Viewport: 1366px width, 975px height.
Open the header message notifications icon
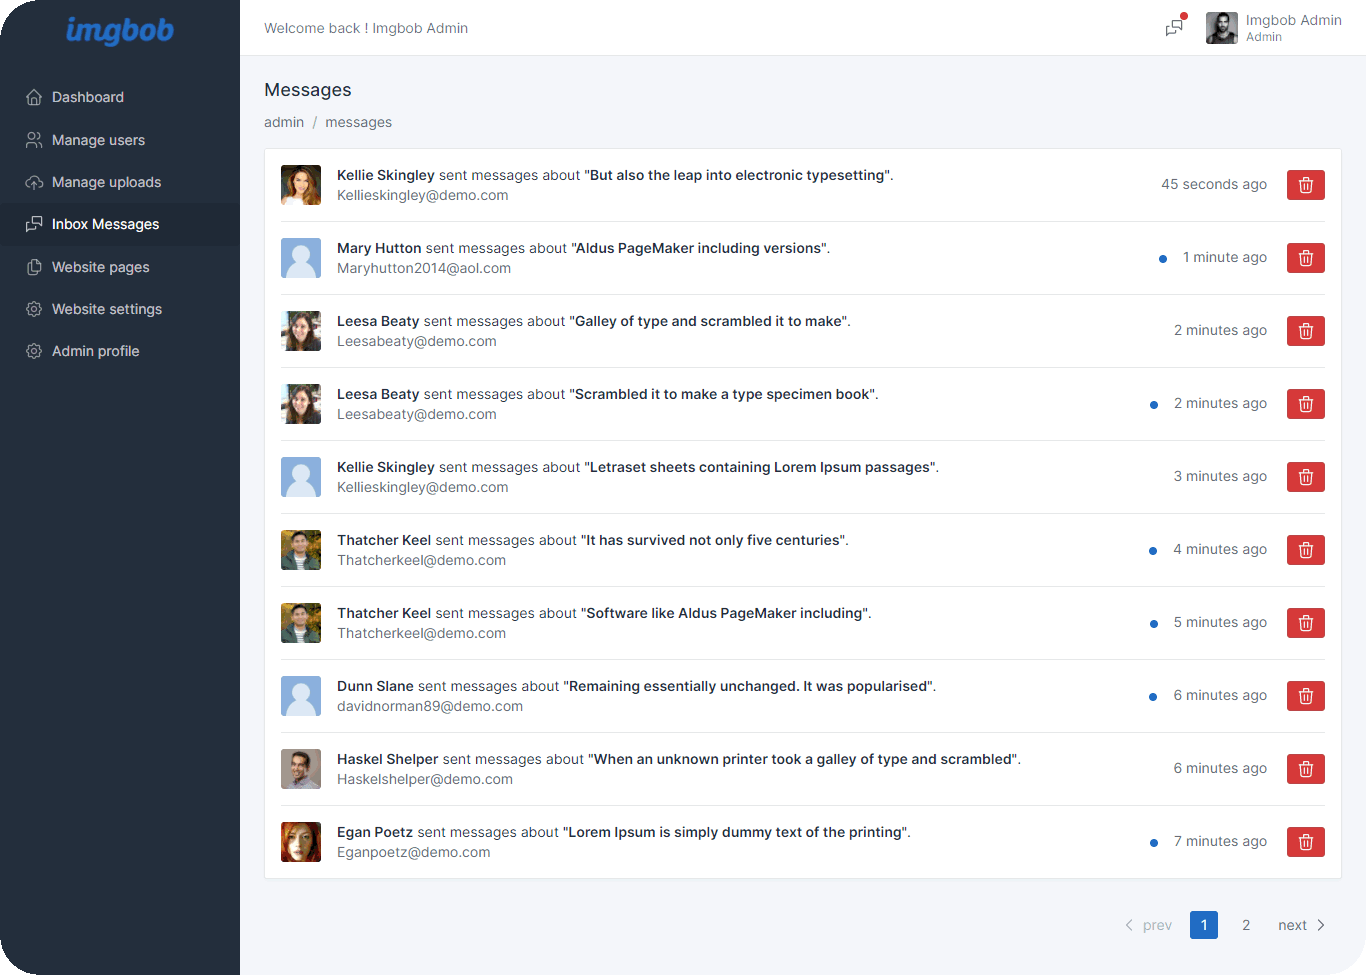click(x=1175, y=27)
